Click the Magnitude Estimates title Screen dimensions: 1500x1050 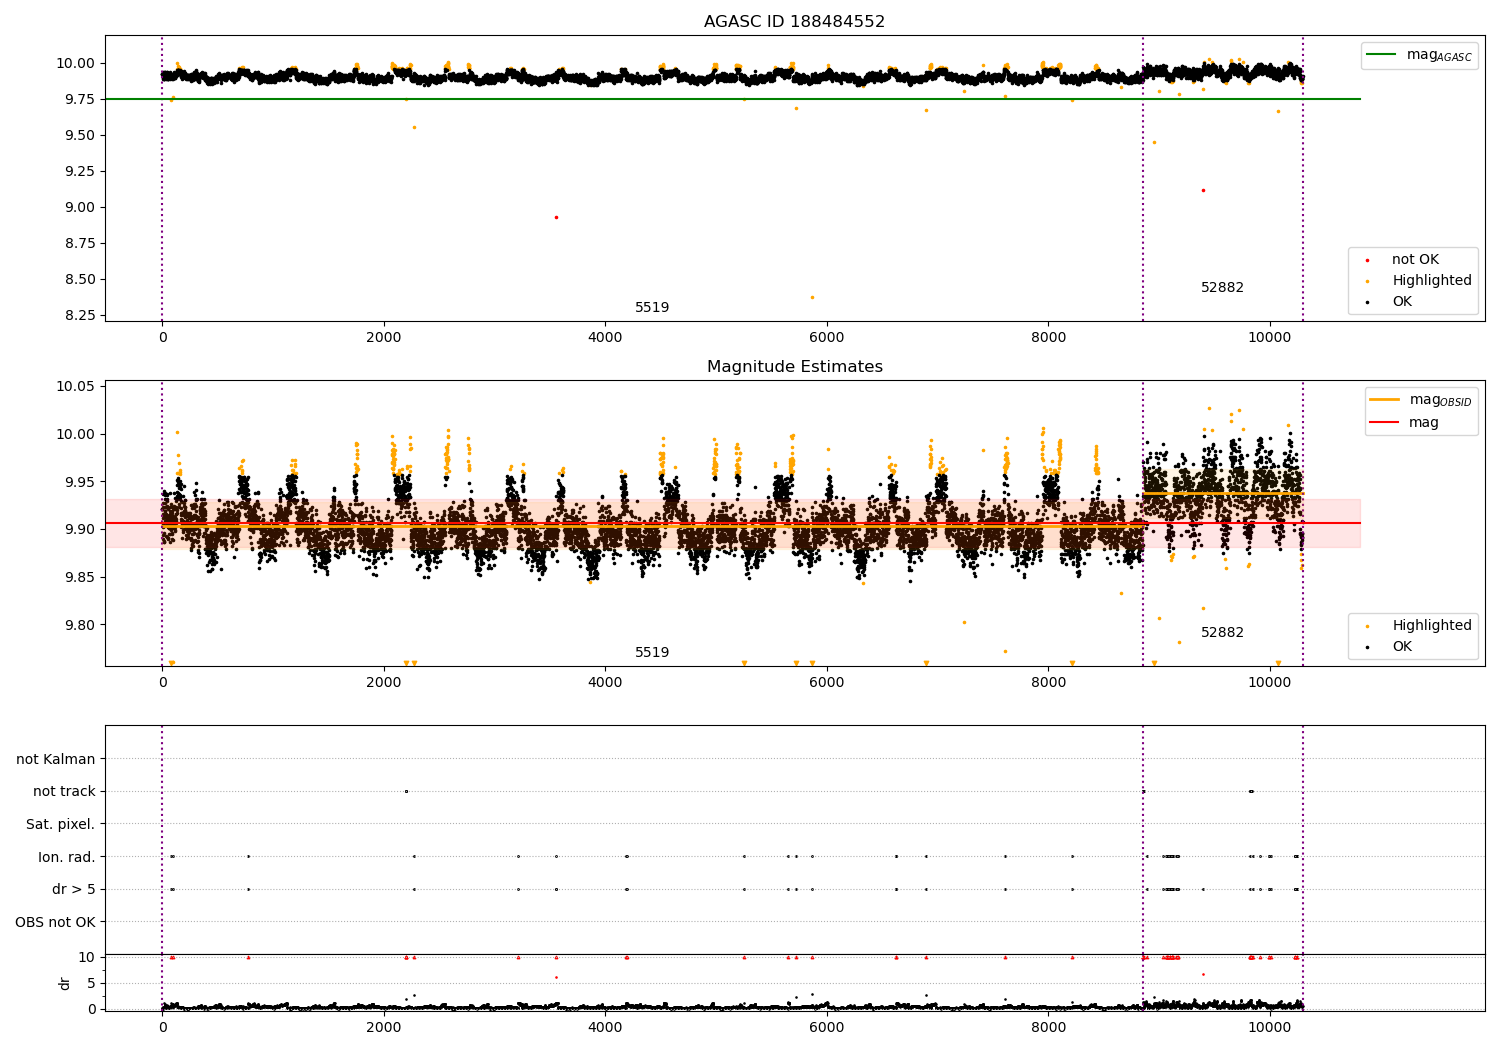point(794,367)
